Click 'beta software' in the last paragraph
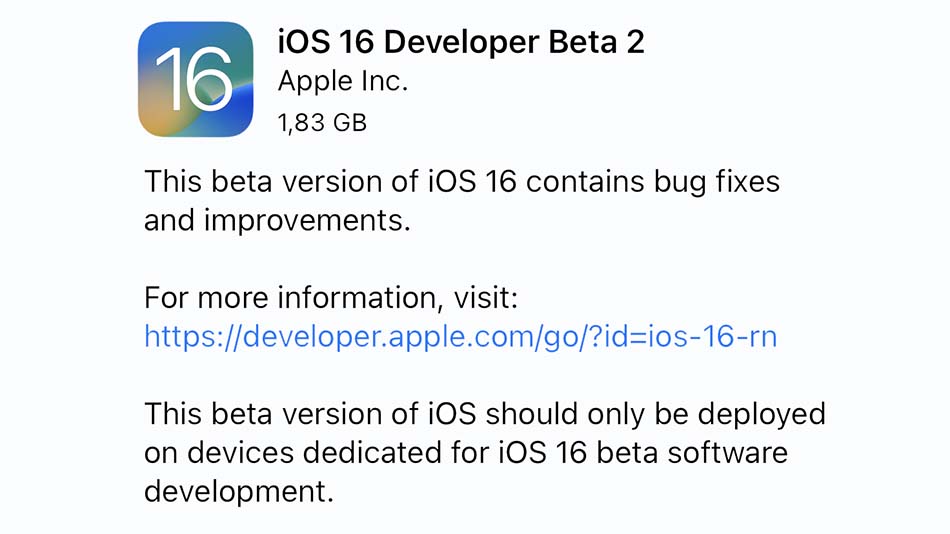This screenshot has height=534, width=950. (693, 452)
